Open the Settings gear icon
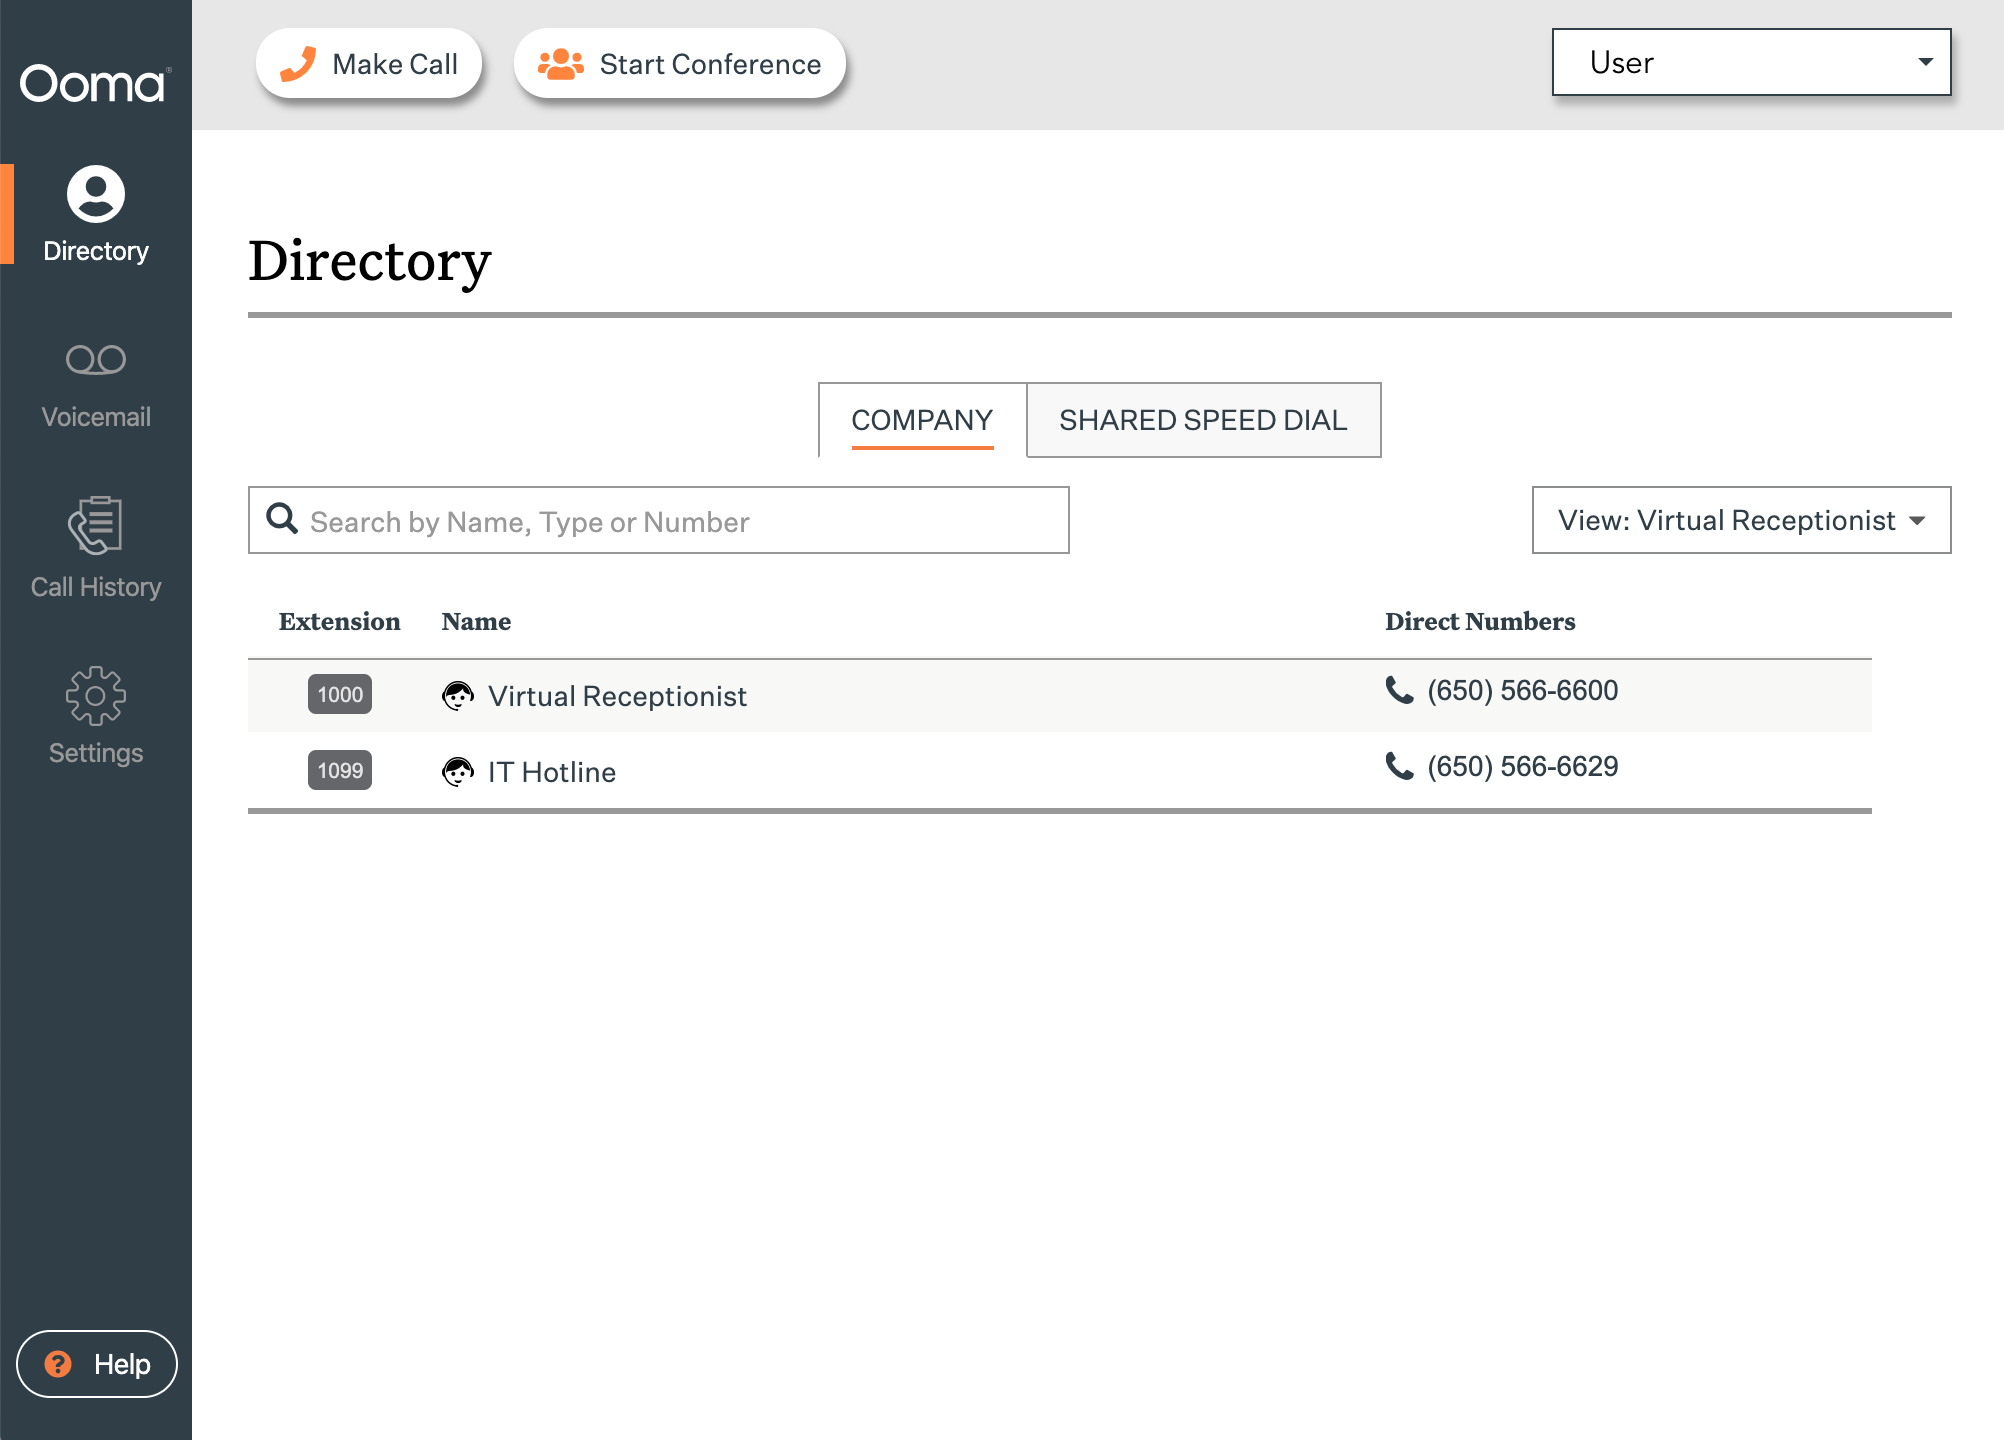 click(x=96, y=696)
